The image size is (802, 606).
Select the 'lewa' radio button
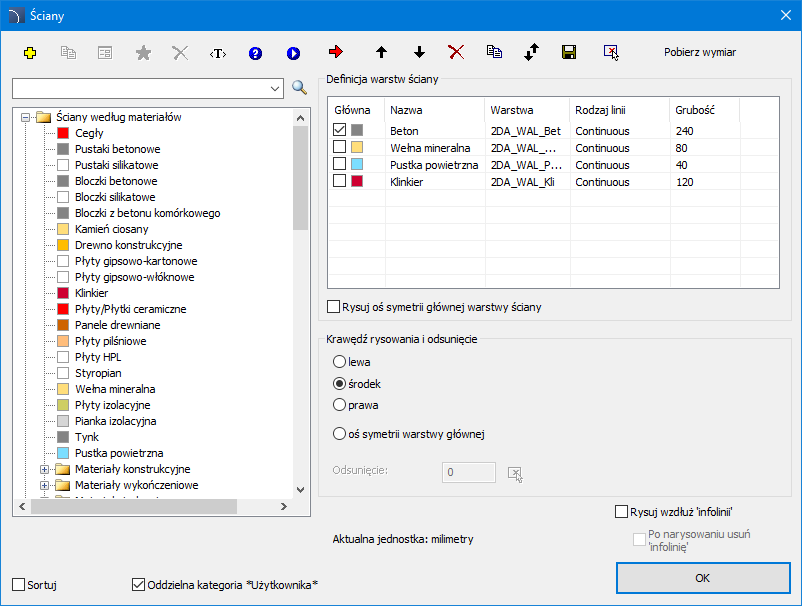[x=340, y=361]
